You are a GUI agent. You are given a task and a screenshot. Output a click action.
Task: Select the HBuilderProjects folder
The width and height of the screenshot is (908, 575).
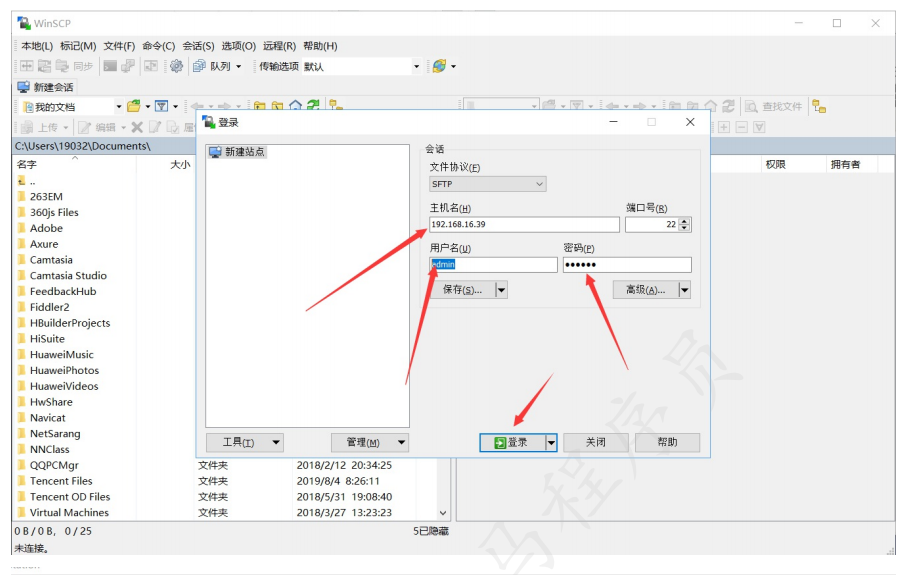(69, 323)
